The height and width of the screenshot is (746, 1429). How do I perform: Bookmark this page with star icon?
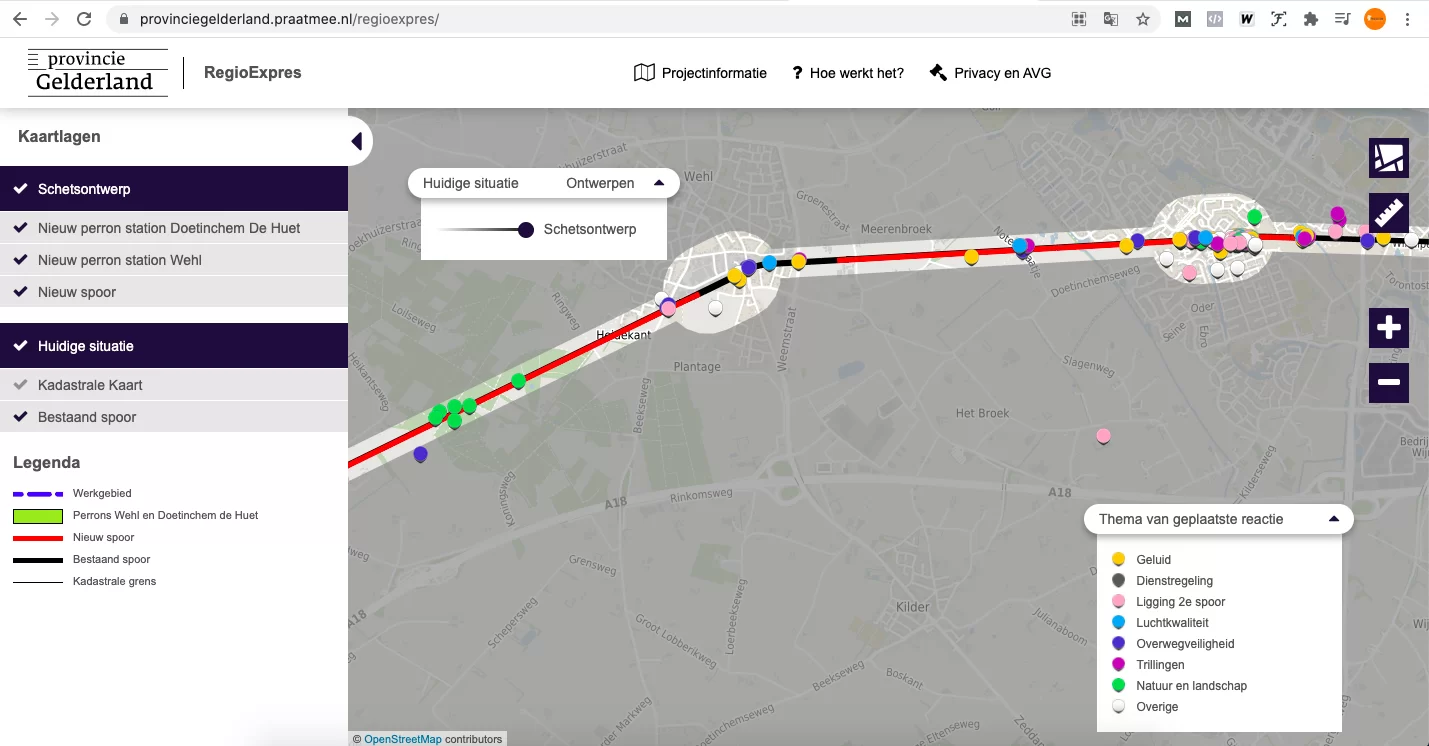click(x=1143, y=19)
